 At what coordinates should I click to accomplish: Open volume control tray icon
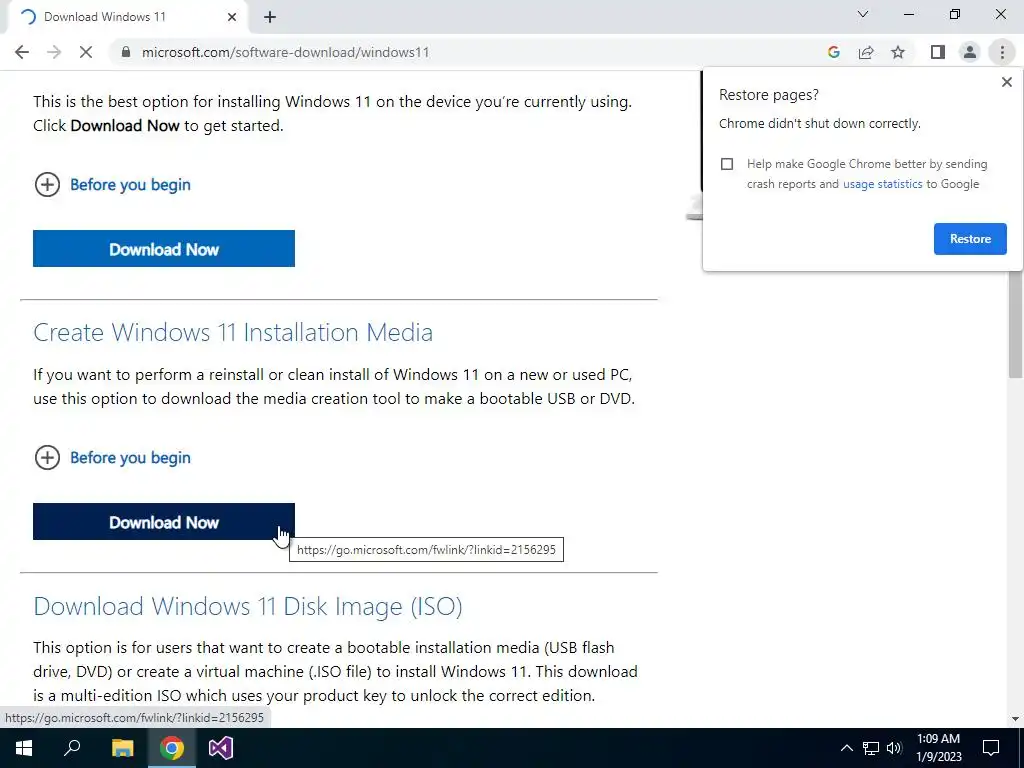click(x=894, y=748)
